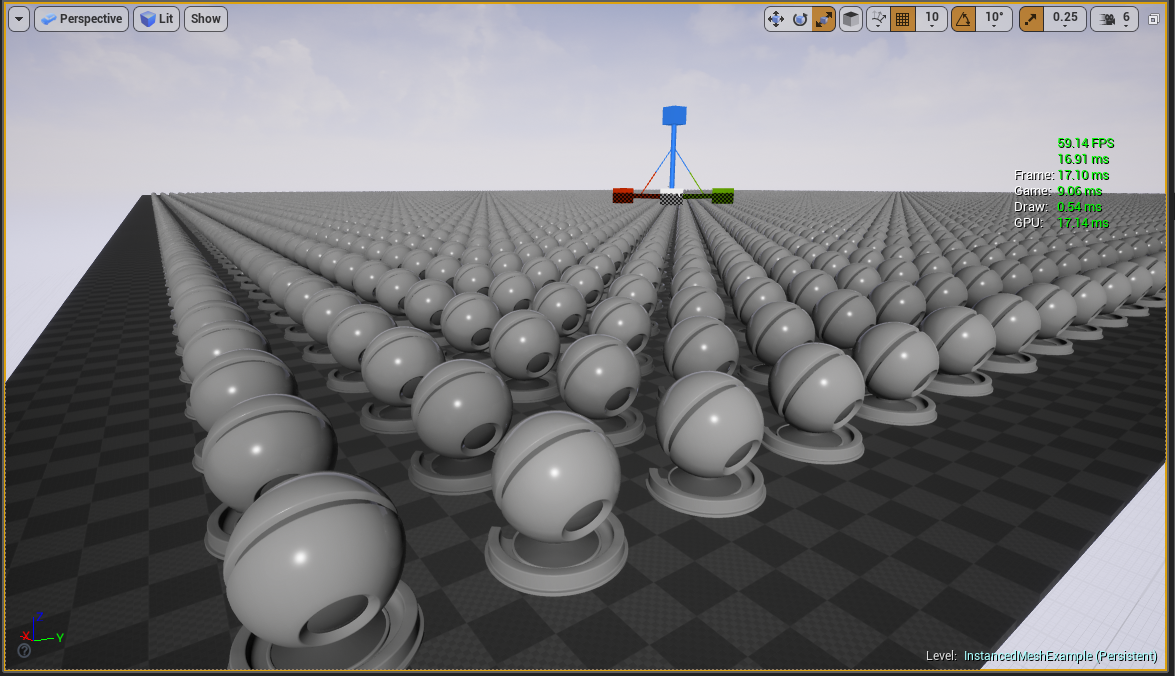The image size is (1175, 676).
Task: Click the red X-axis scale gizmo handle
Action: pyautogui.click(x=623, y=196)
